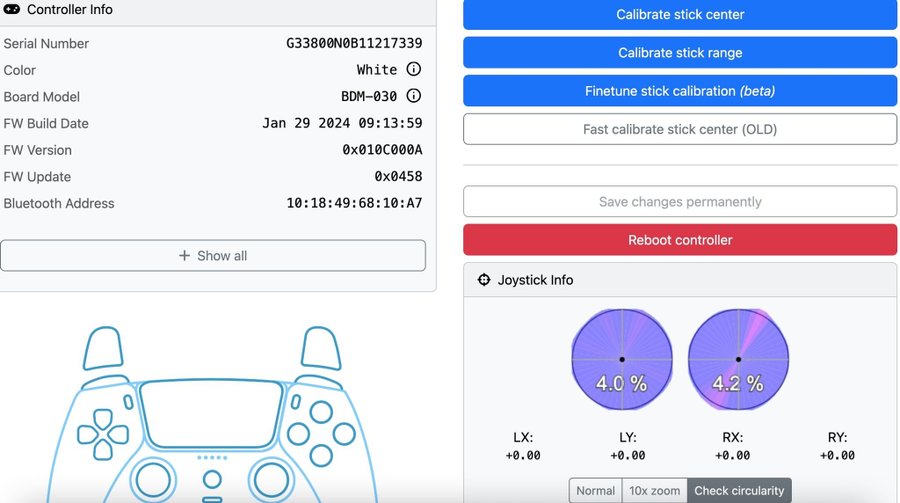Click the PS button on the controller diagram

pyautogui.click(x=212, y=479)
